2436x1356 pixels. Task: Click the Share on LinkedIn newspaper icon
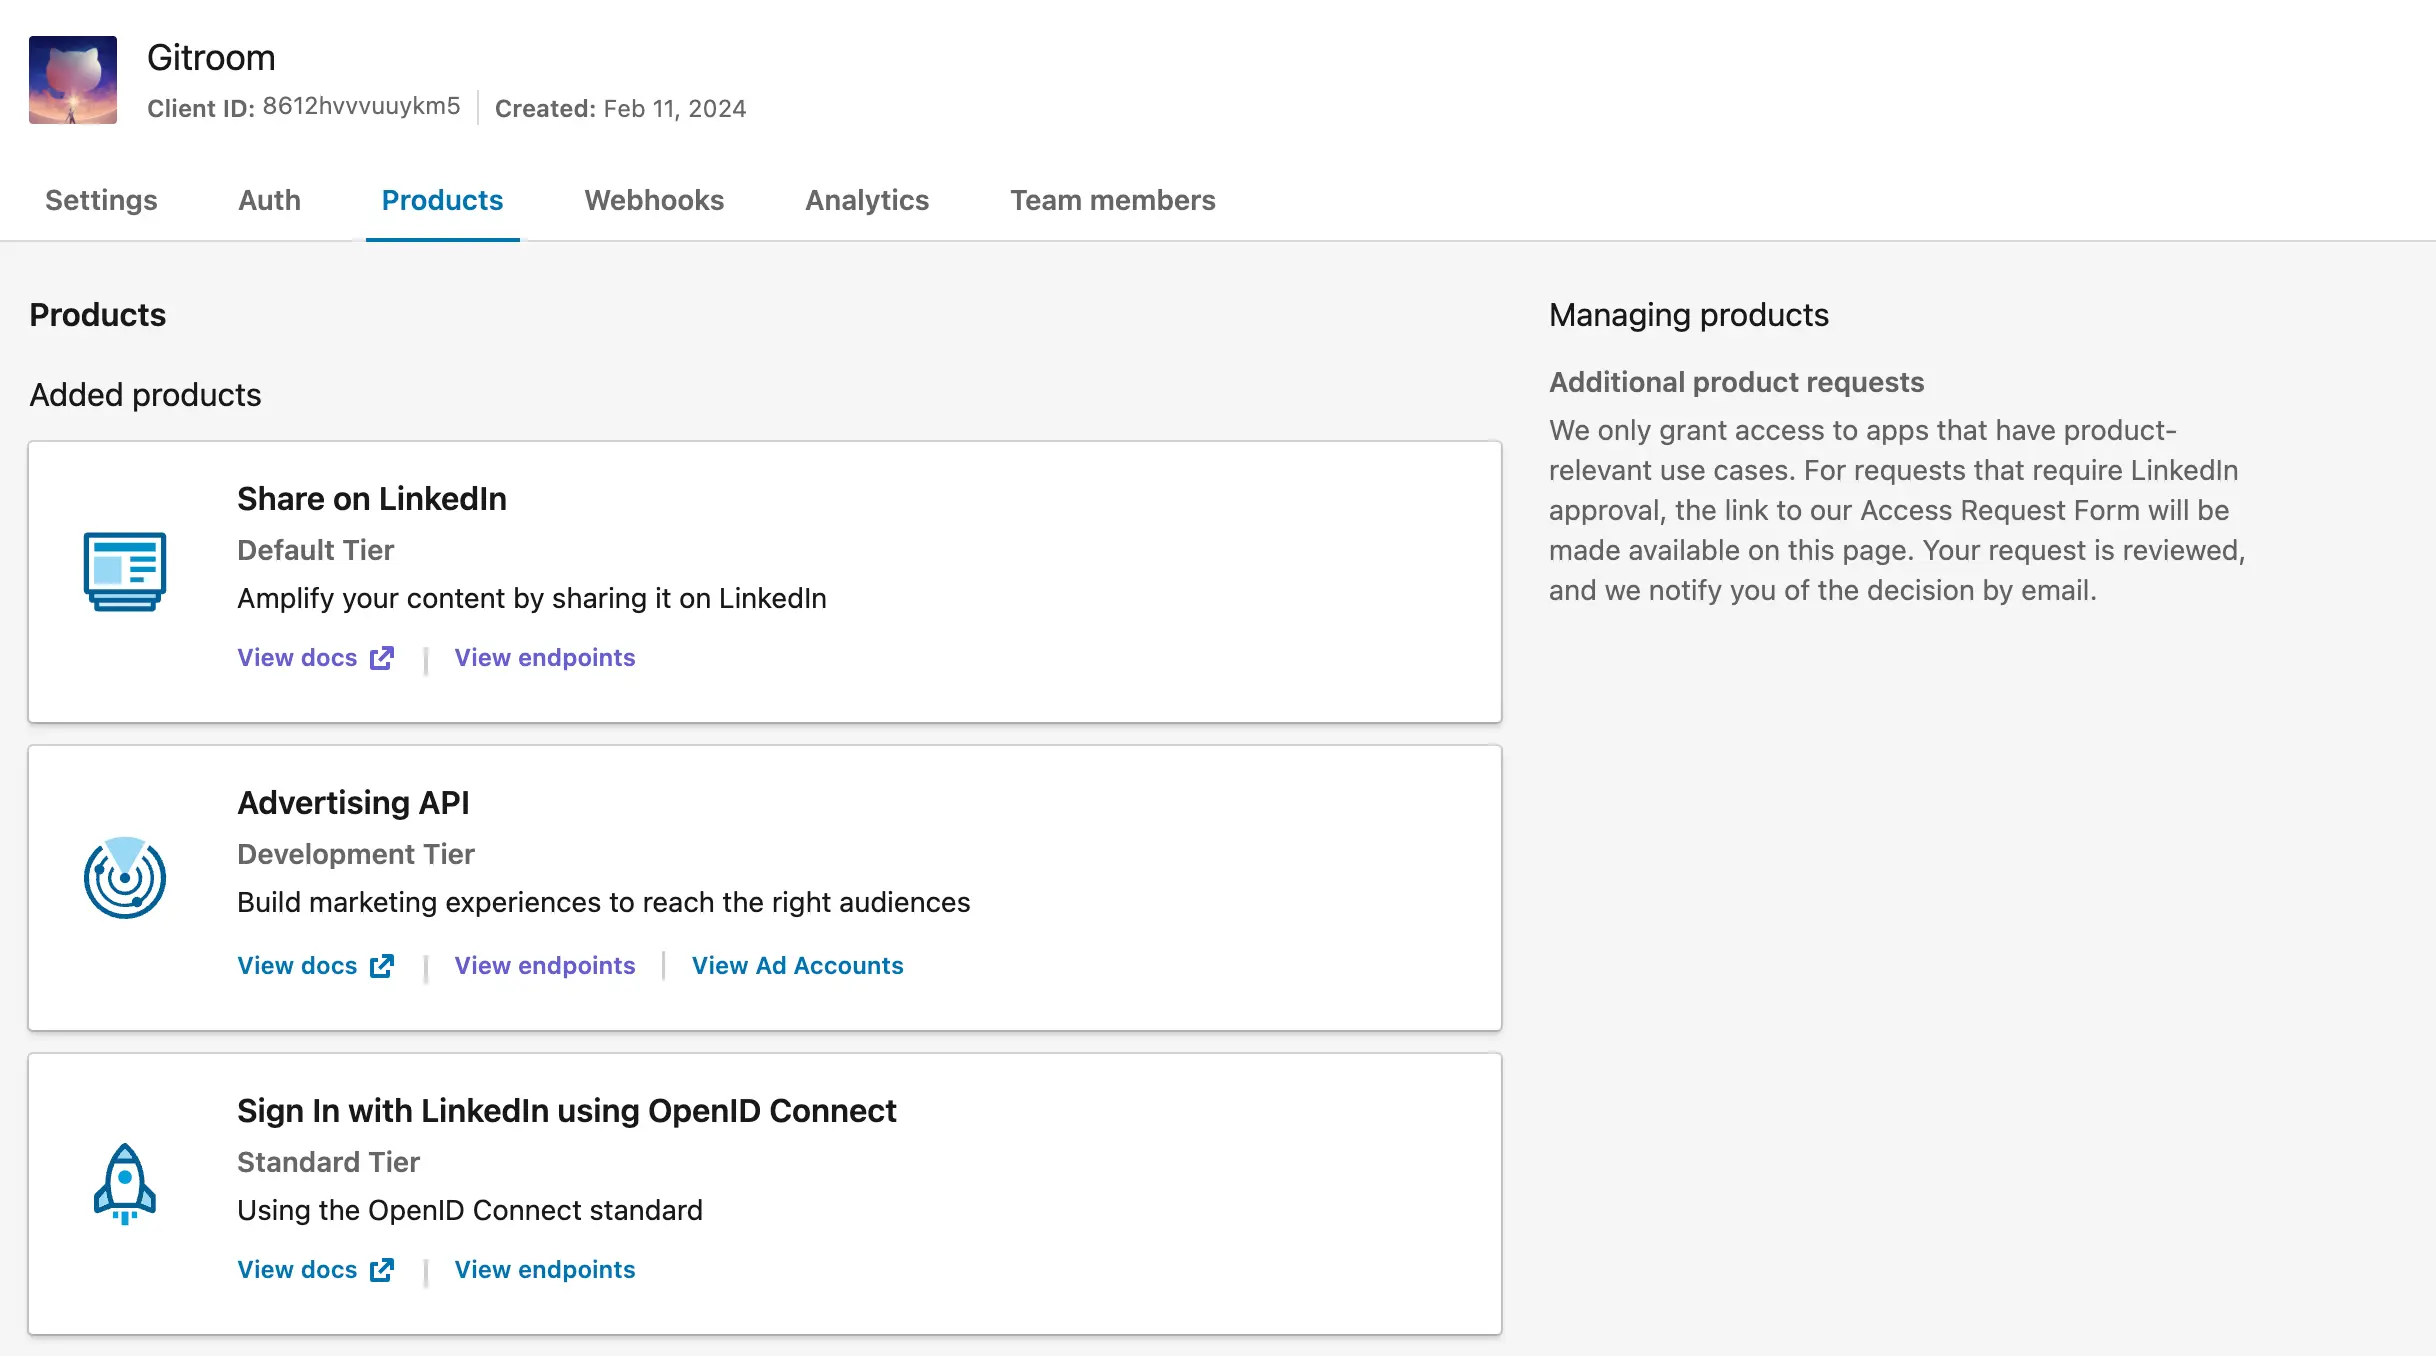click(125, 571)
